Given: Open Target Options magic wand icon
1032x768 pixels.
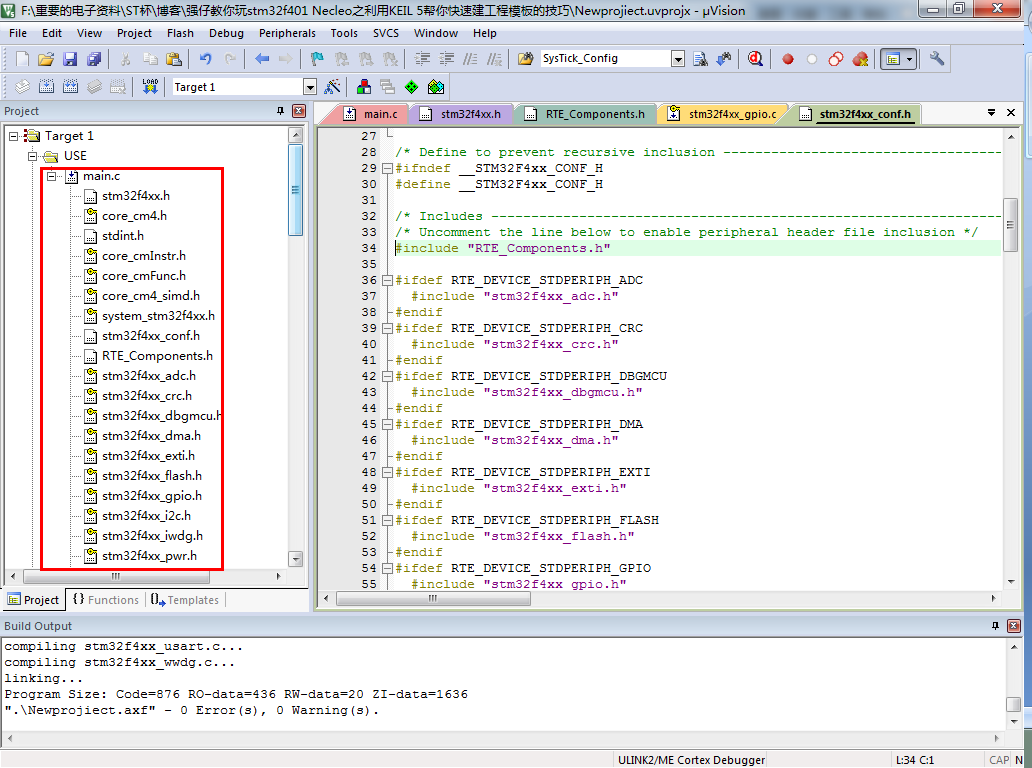Looking at the screenshot, I should [x=332, y=87].
